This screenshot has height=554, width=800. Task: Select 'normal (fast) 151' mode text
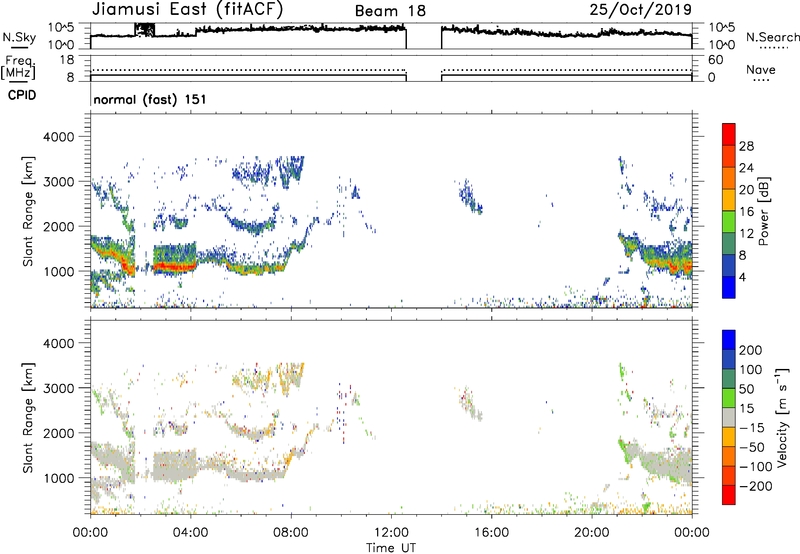[x=150, y=99]
